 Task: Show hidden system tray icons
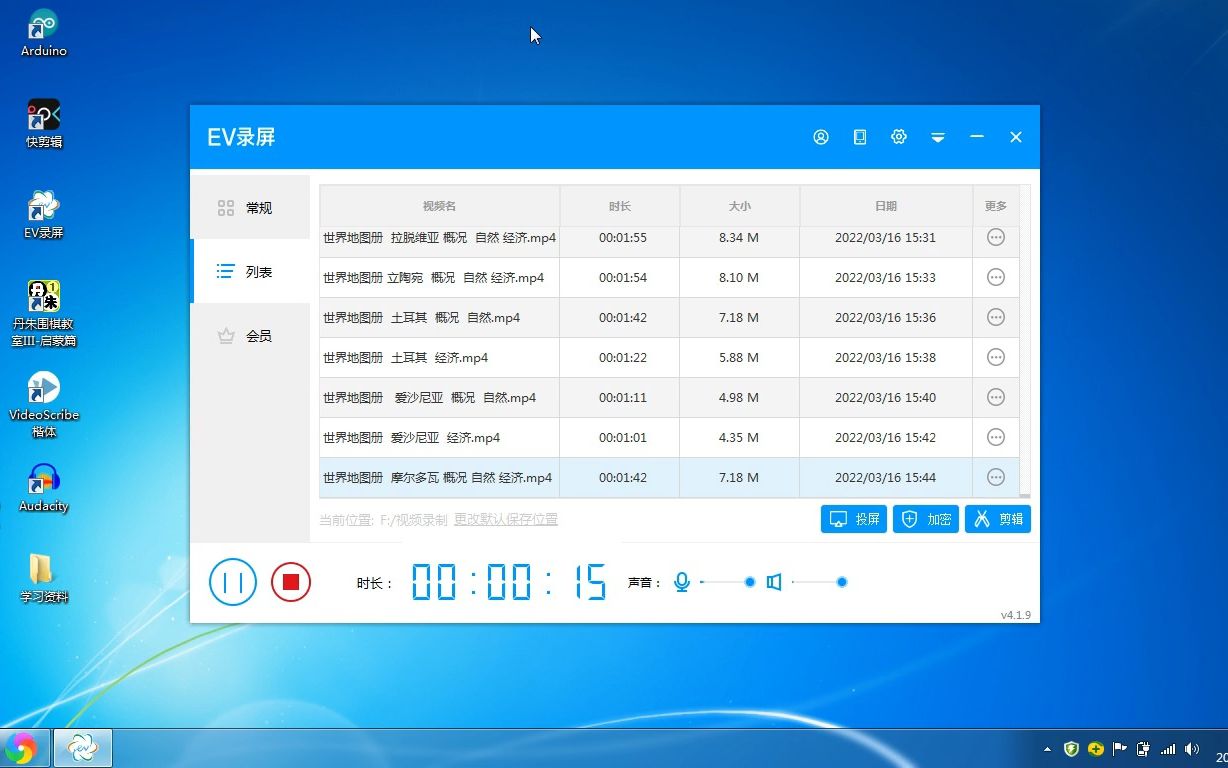pyautogui.click(x=1047, y=748)
